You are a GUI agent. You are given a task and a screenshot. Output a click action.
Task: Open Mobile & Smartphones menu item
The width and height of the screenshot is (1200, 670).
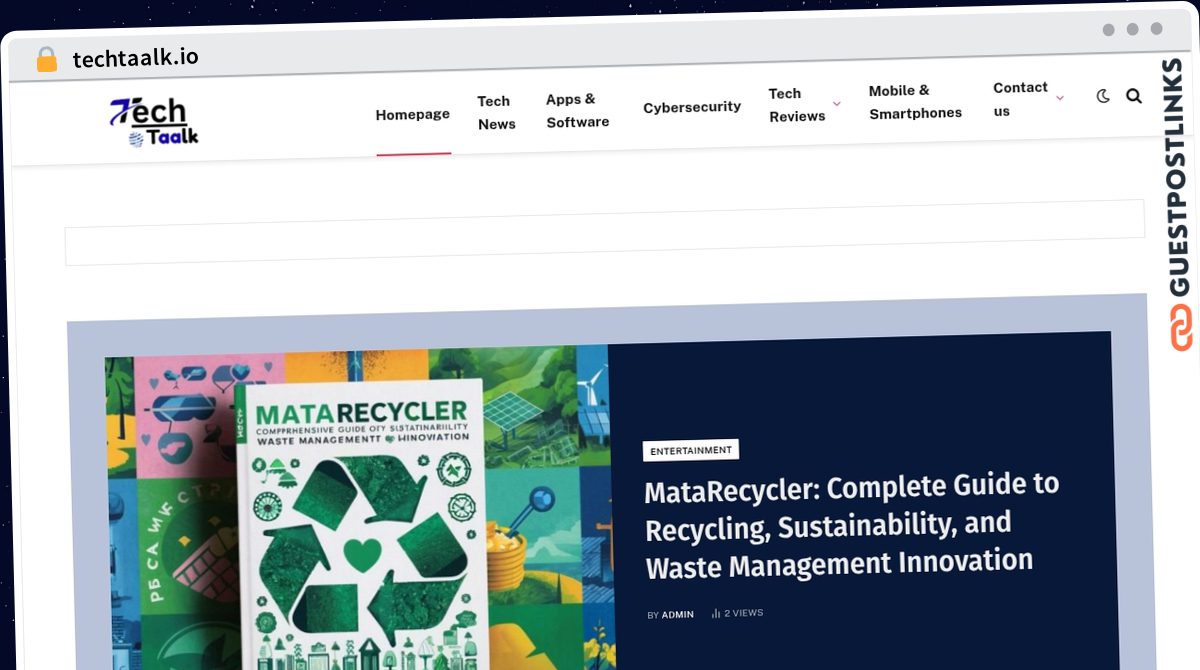[915, 102]
